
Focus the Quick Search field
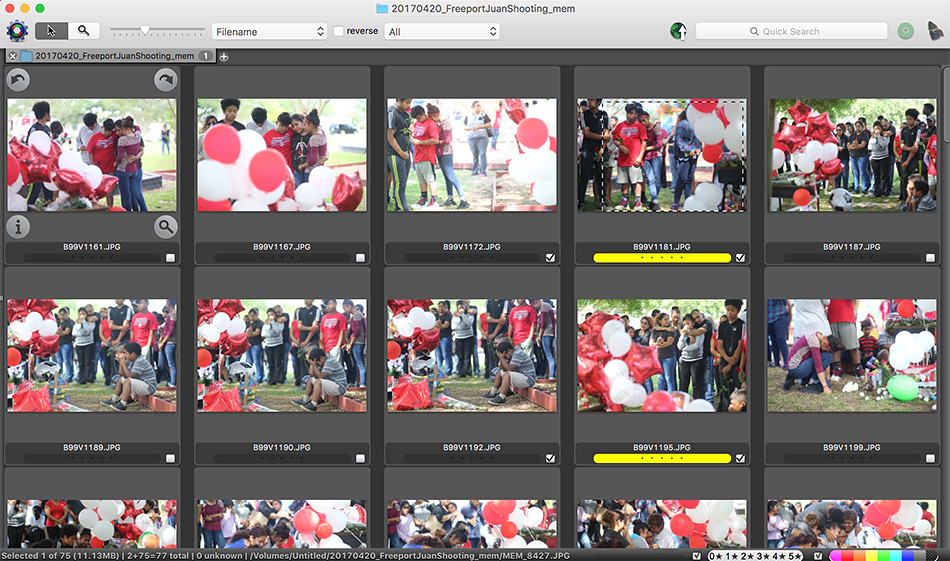(791, 32)
